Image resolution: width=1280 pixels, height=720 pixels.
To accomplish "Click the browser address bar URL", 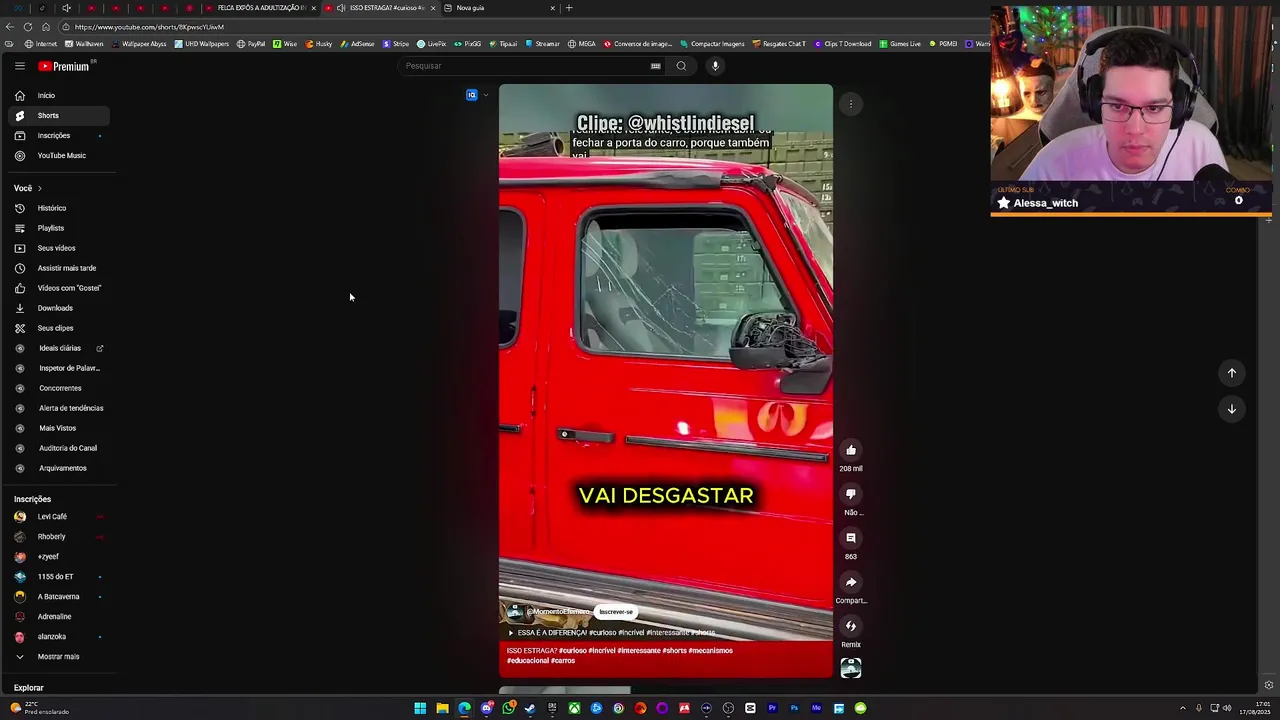I will [x=148, y=27].
